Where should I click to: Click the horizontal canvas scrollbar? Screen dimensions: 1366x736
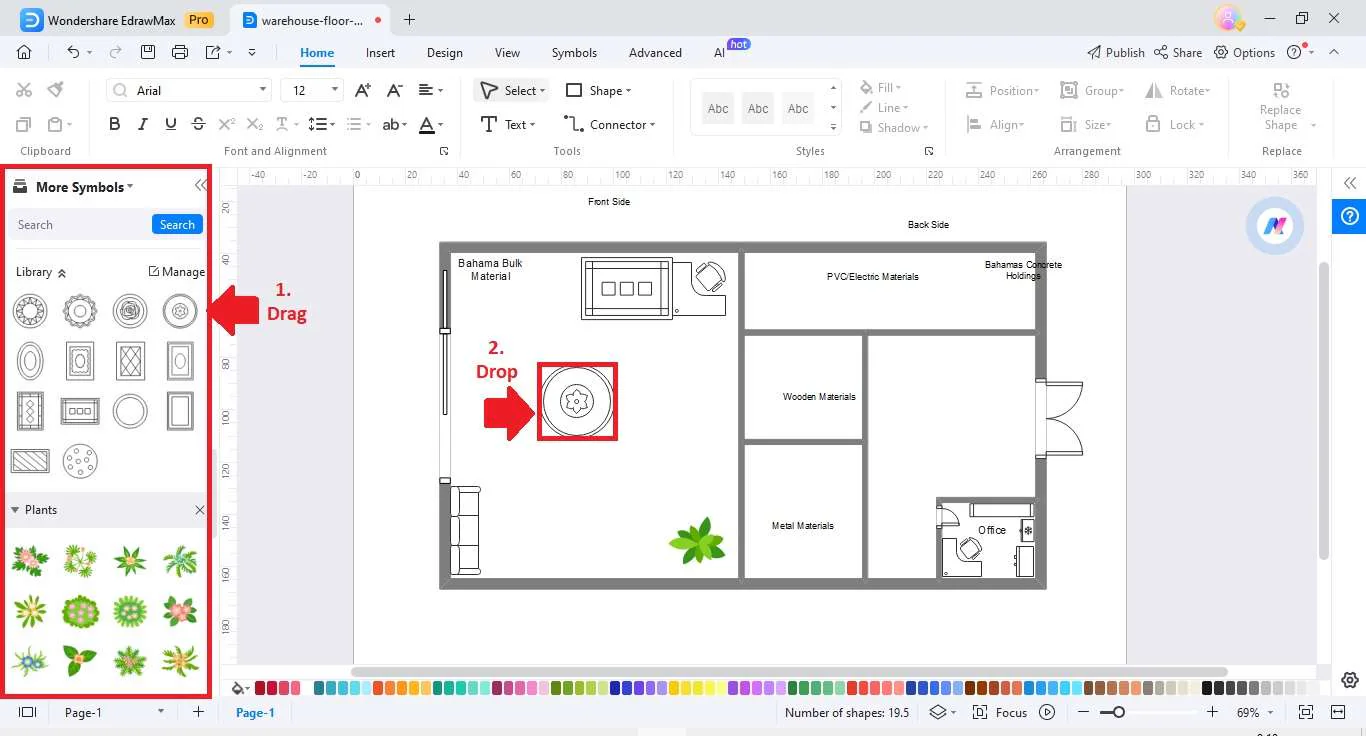click(789, 672)
